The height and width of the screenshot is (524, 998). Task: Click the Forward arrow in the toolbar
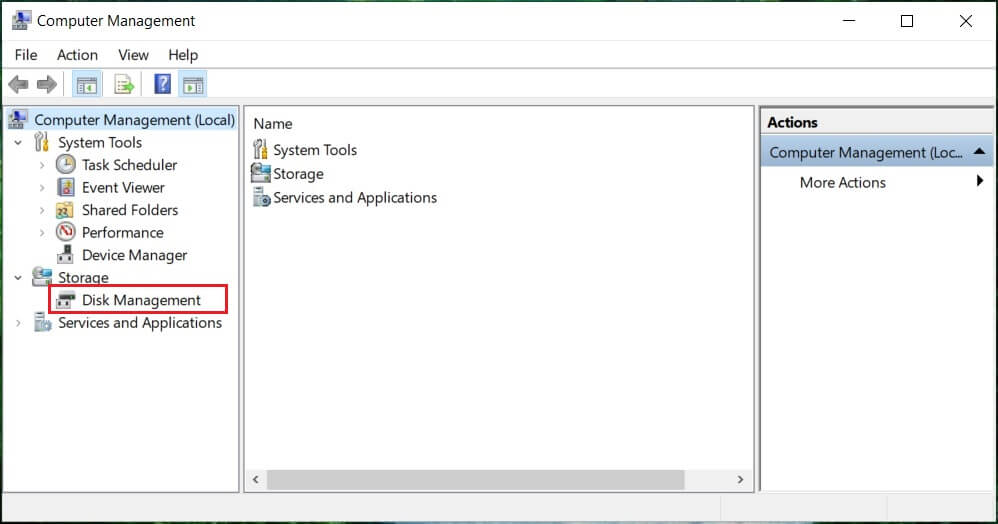click(46, 85)
